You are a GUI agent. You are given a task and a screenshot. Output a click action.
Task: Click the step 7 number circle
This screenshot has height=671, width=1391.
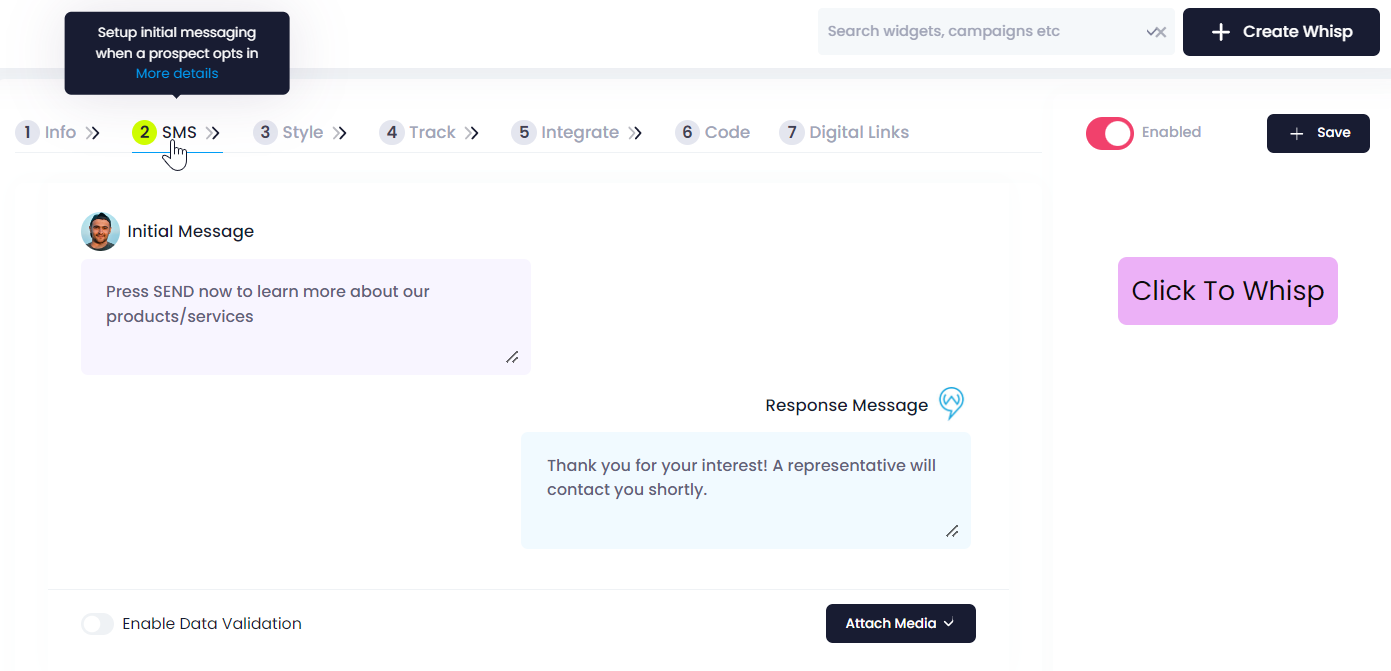coord(792,132)
